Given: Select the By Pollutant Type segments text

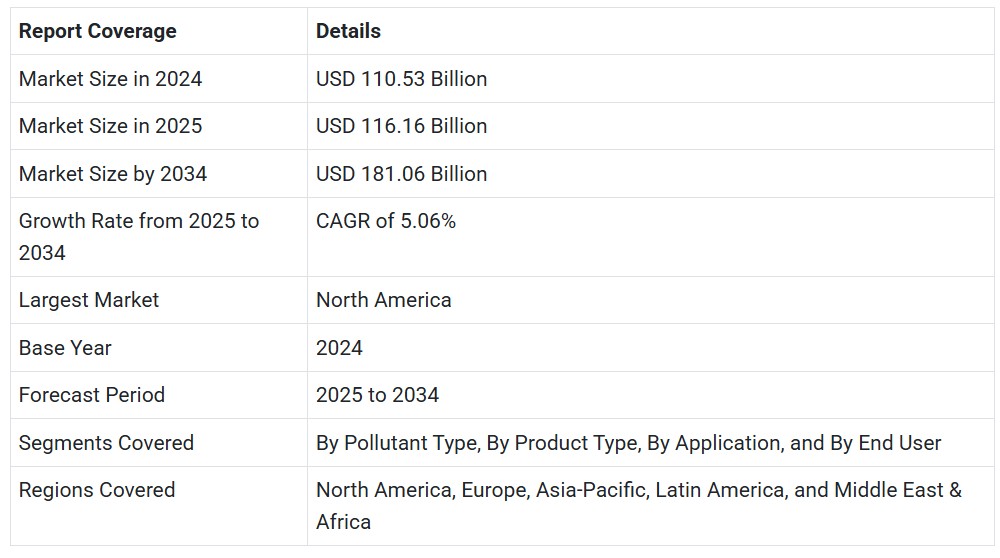Looking at the screenshot, I should click(628, 443).
